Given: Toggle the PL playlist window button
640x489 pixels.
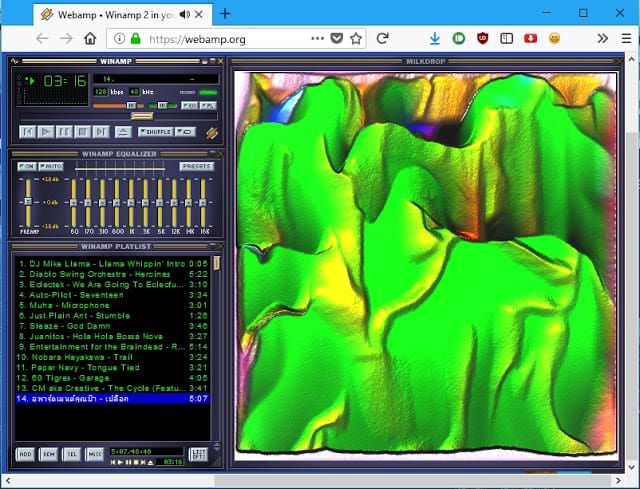Looking at the screenshot, I should click(208, 106).
